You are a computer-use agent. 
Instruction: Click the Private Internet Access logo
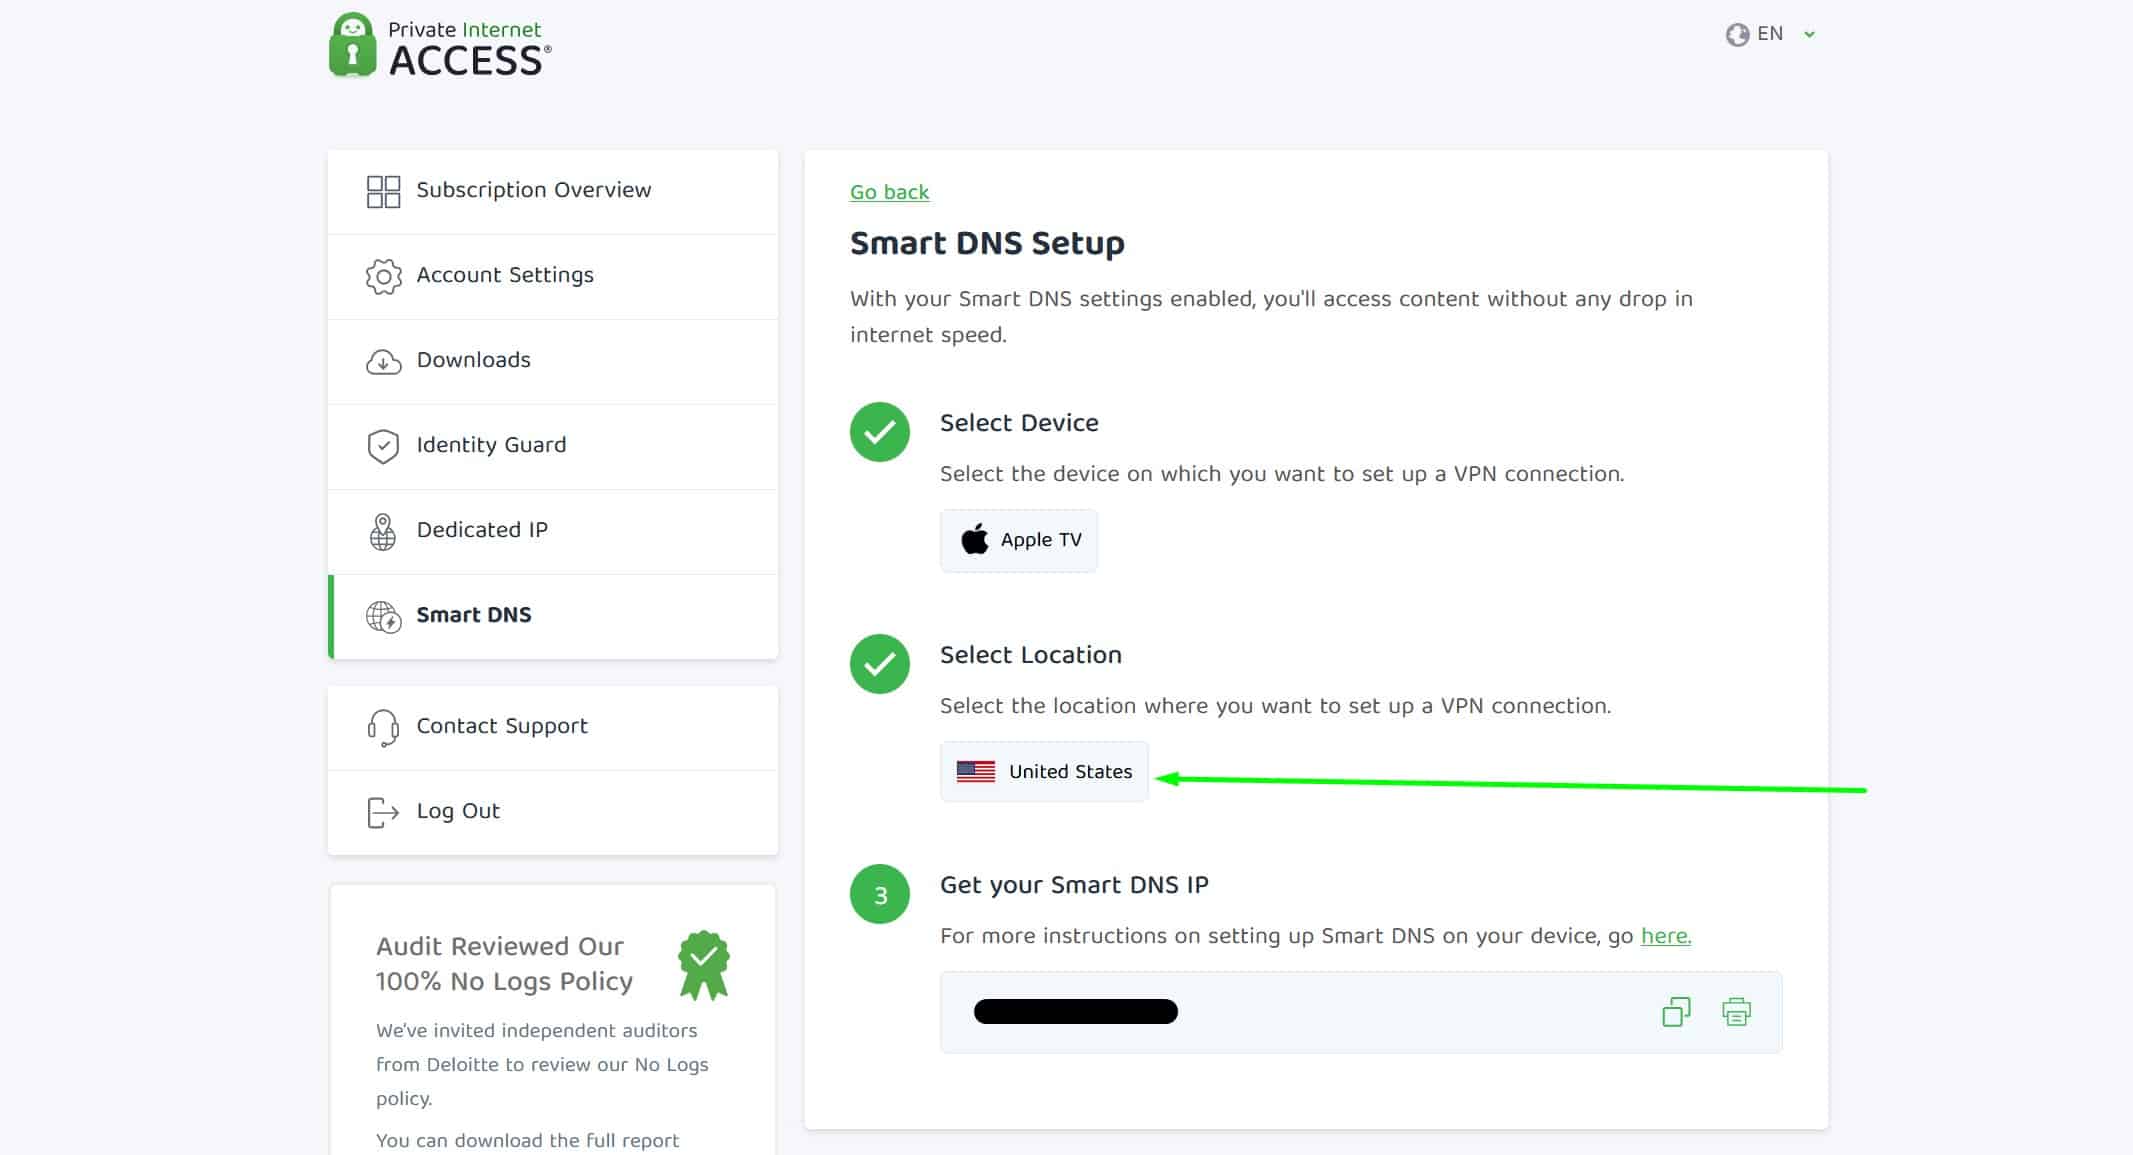pyautogui.click(x=440, y=45)
